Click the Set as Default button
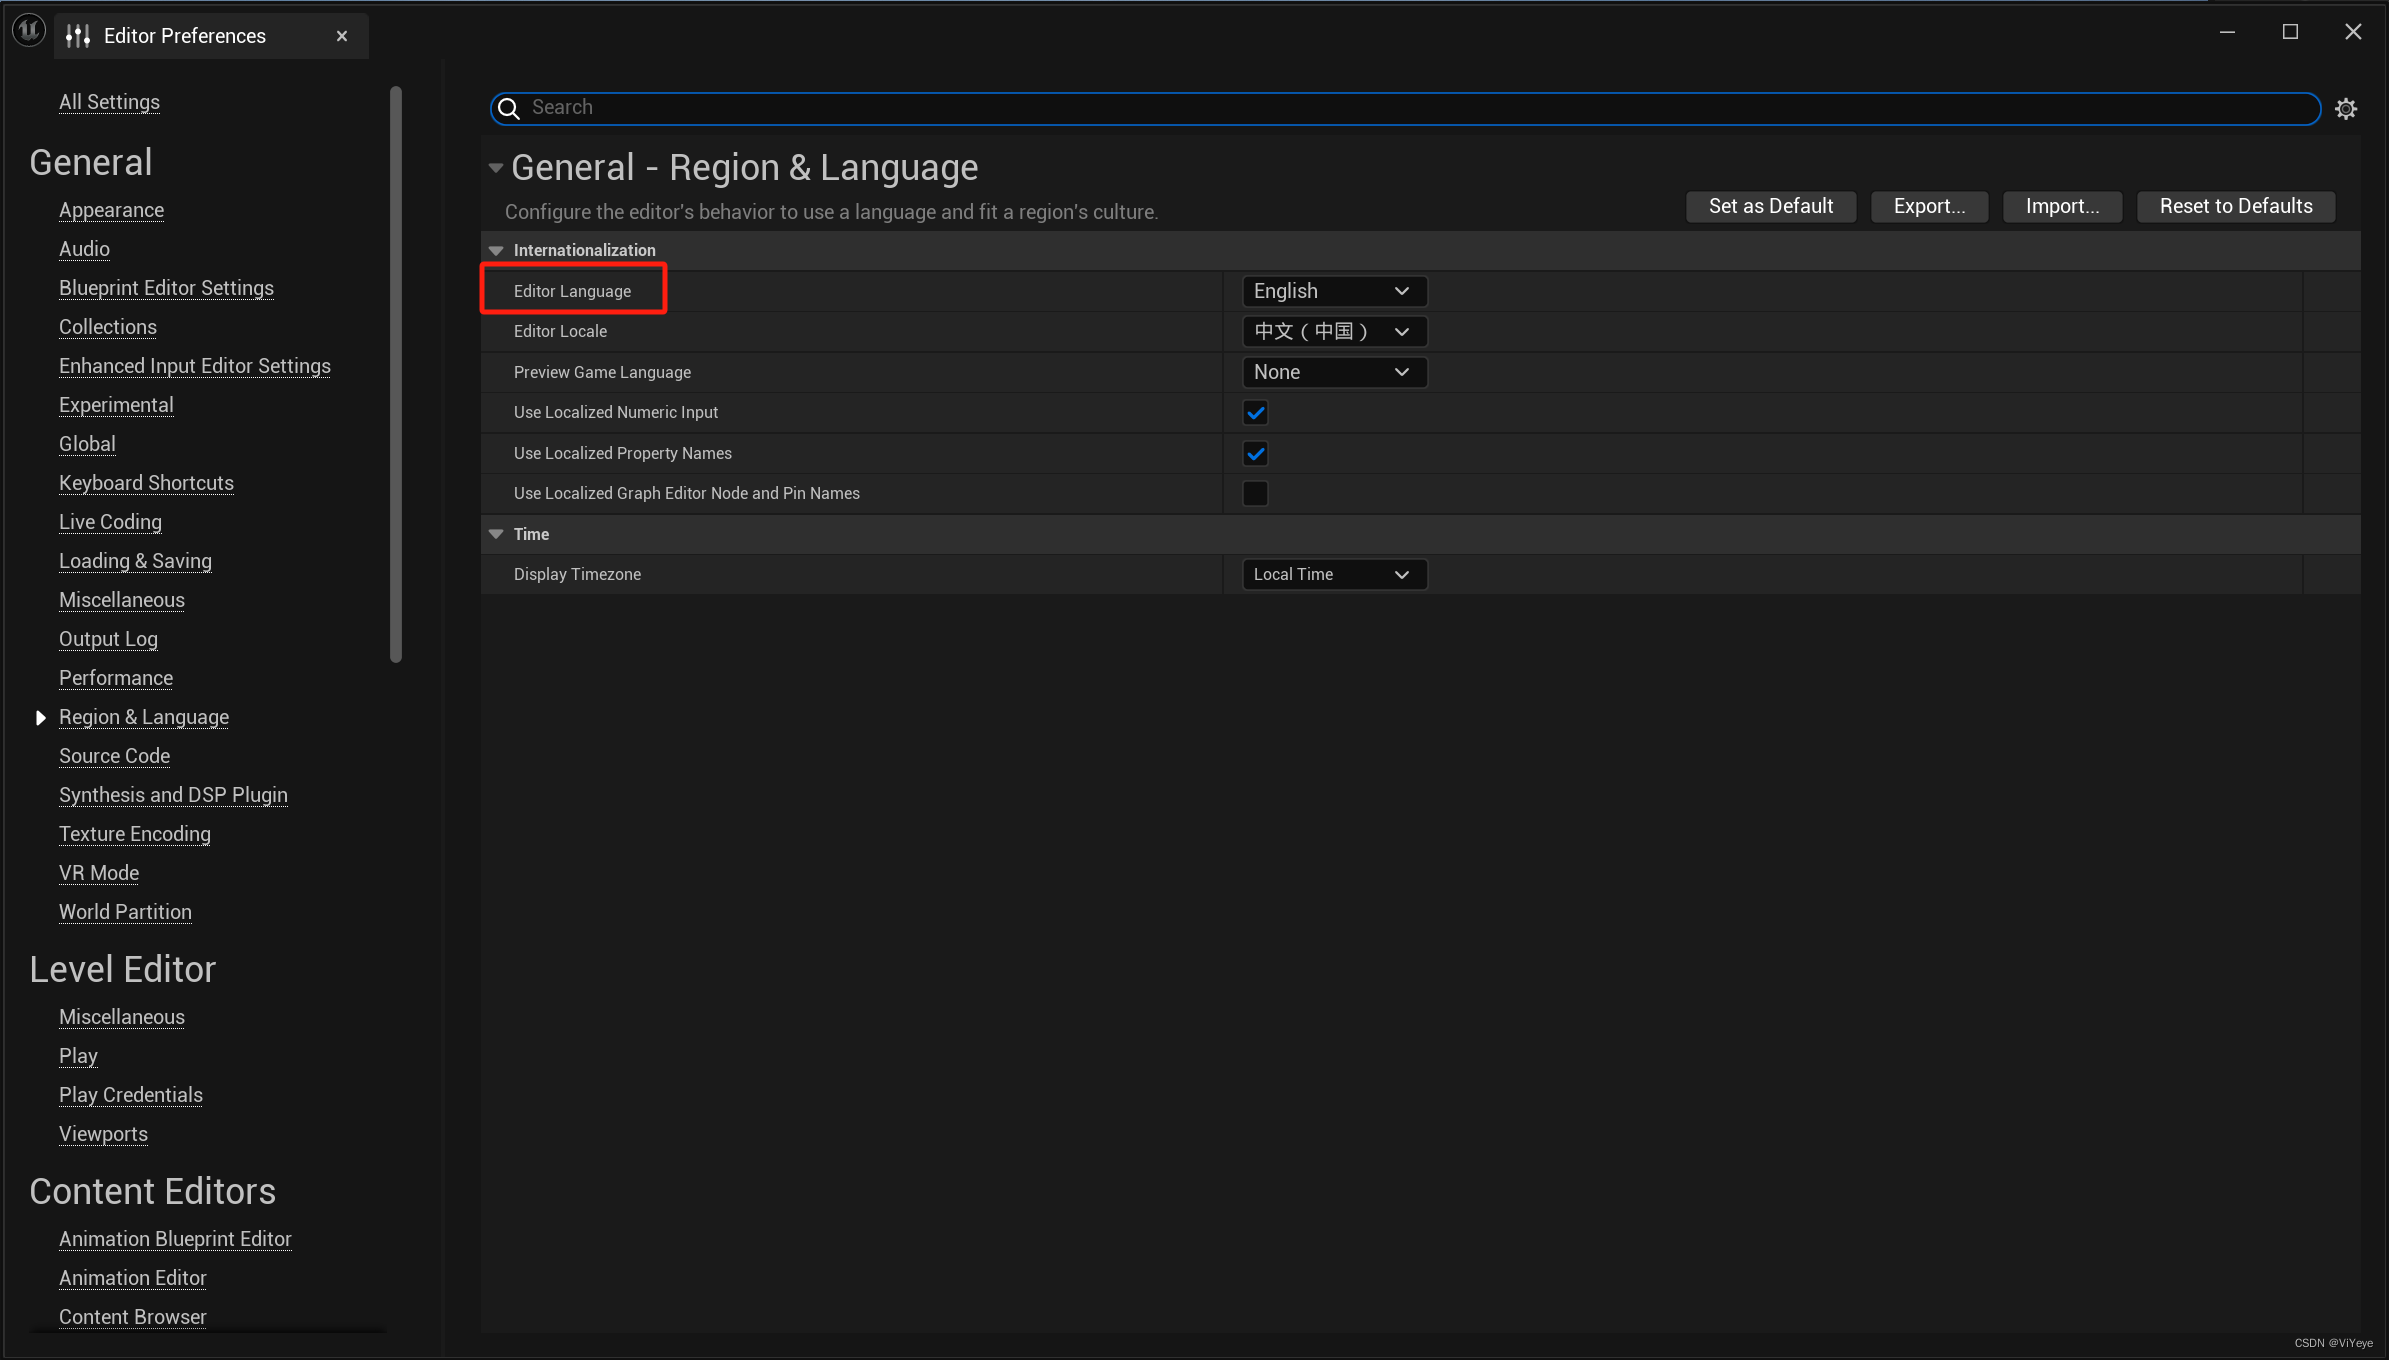Screen dimensions: 2389x1360 coord(1770,206)
